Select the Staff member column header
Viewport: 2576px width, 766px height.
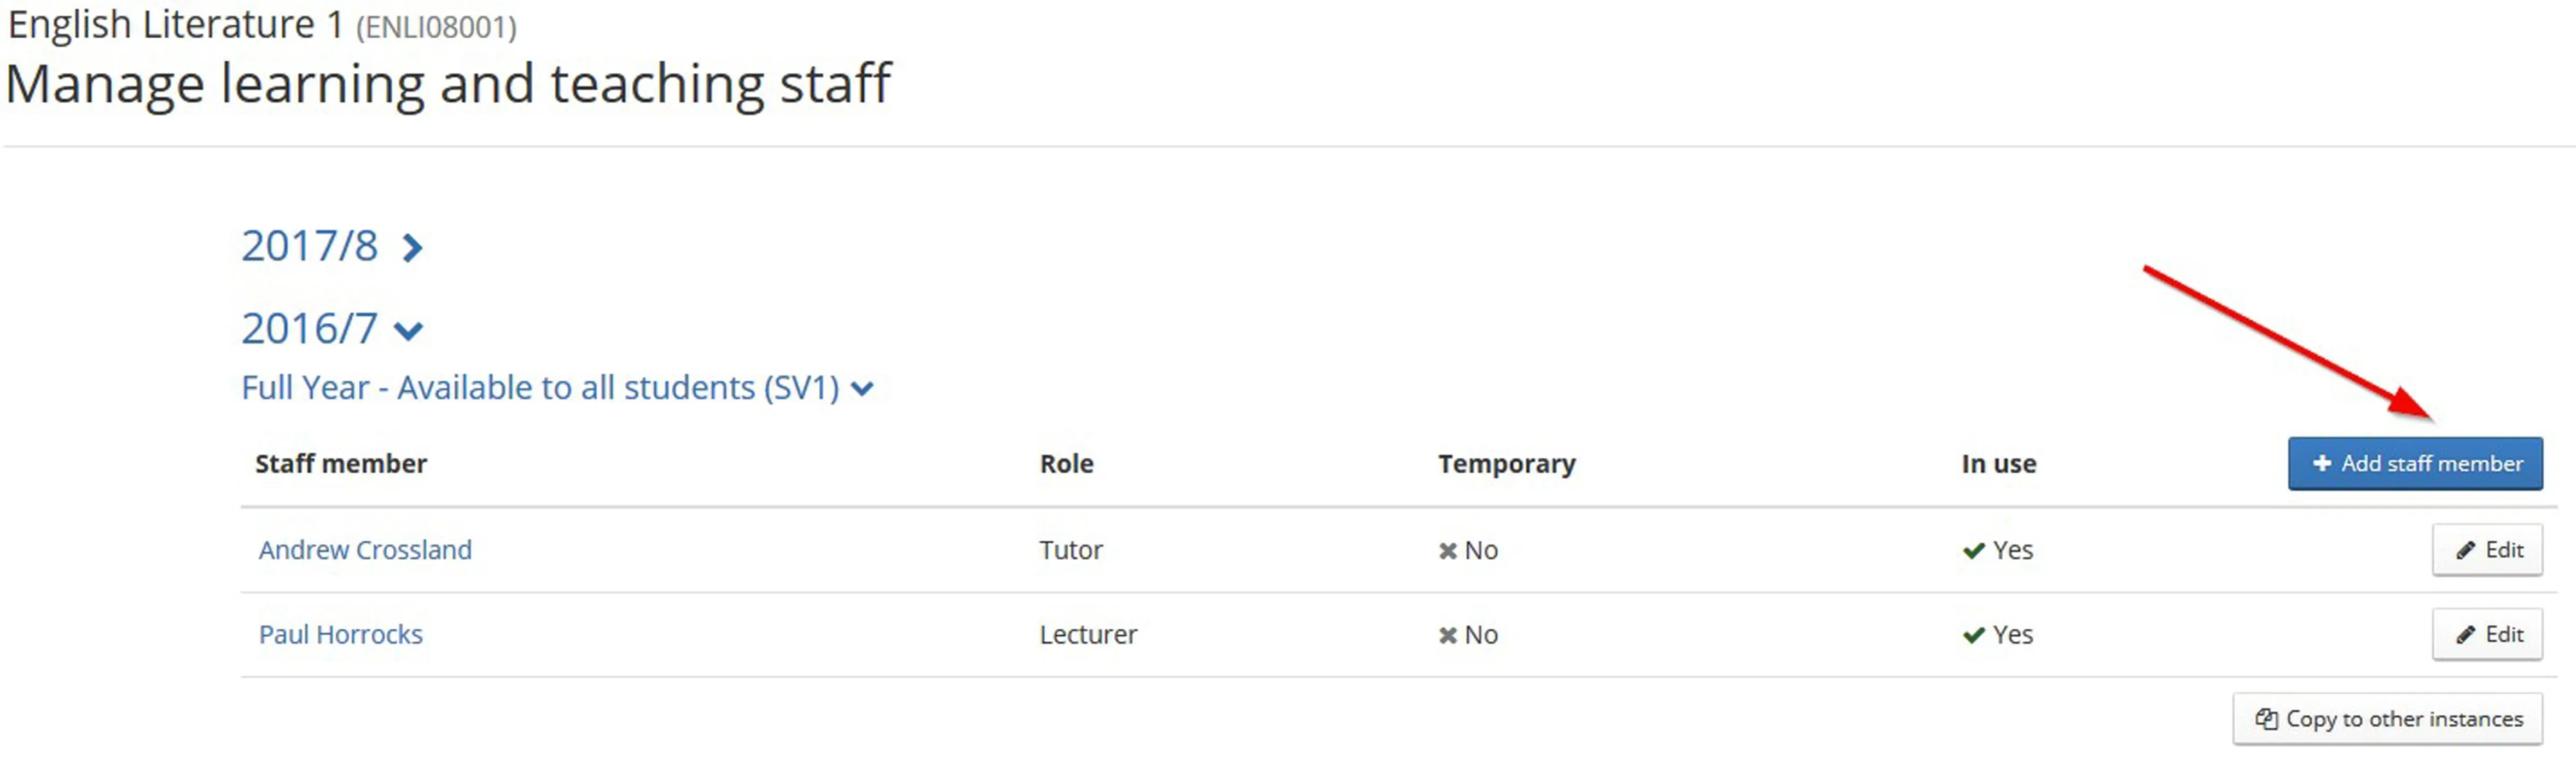click(341, 463)
